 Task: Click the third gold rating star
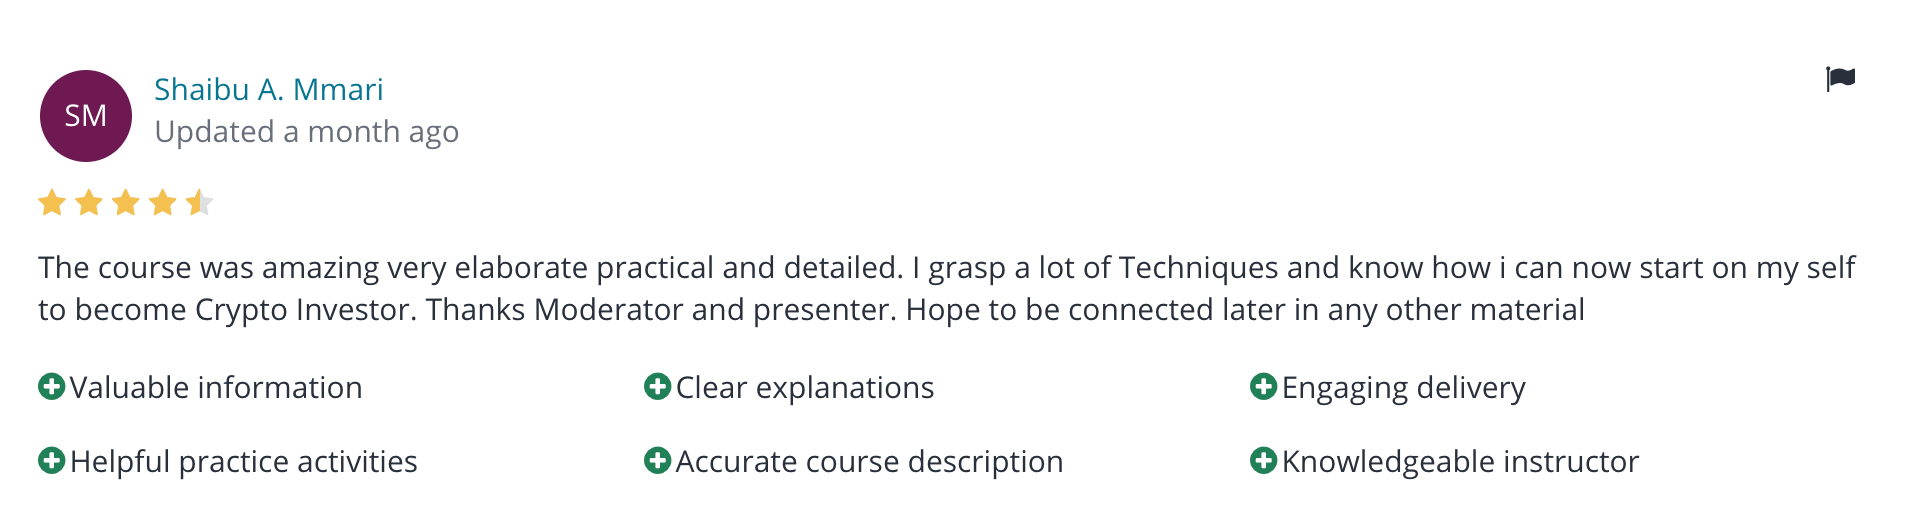(x=126, y=203)
